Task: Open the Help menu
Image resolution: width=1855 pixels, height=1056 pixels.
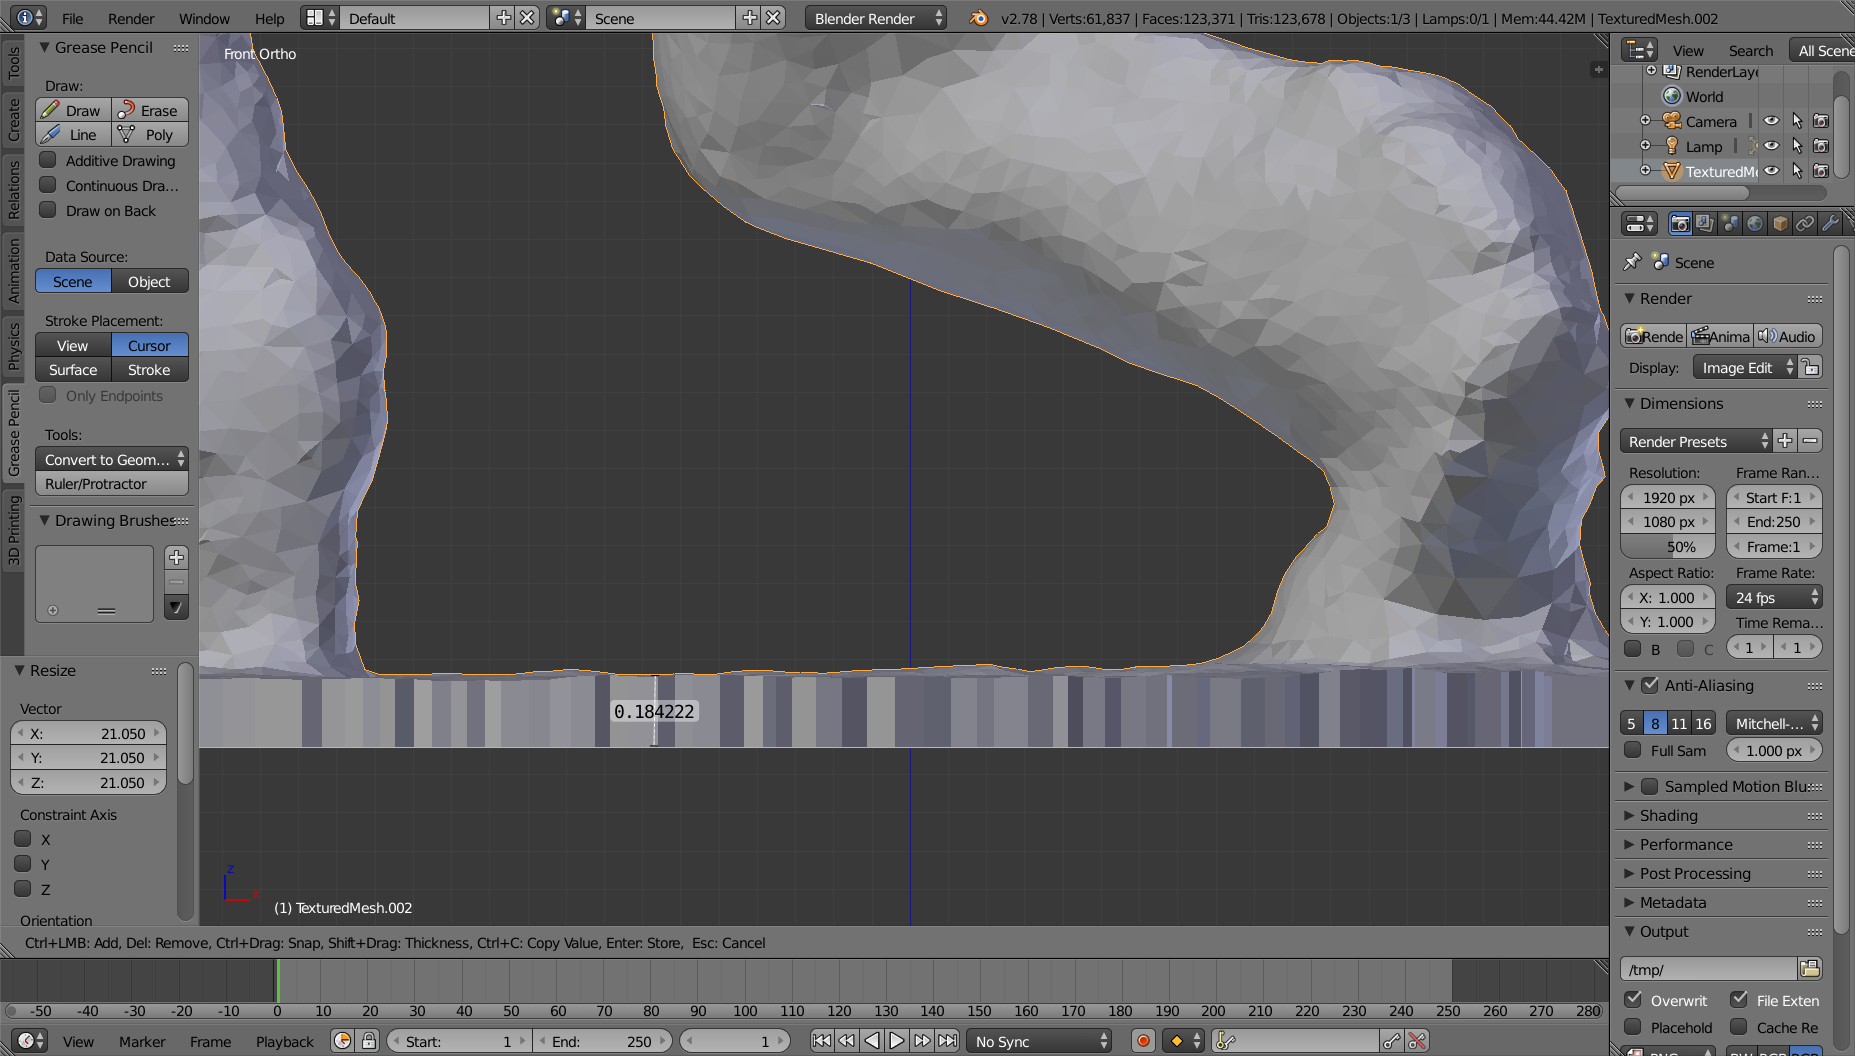Action: [x=269, y=18]
